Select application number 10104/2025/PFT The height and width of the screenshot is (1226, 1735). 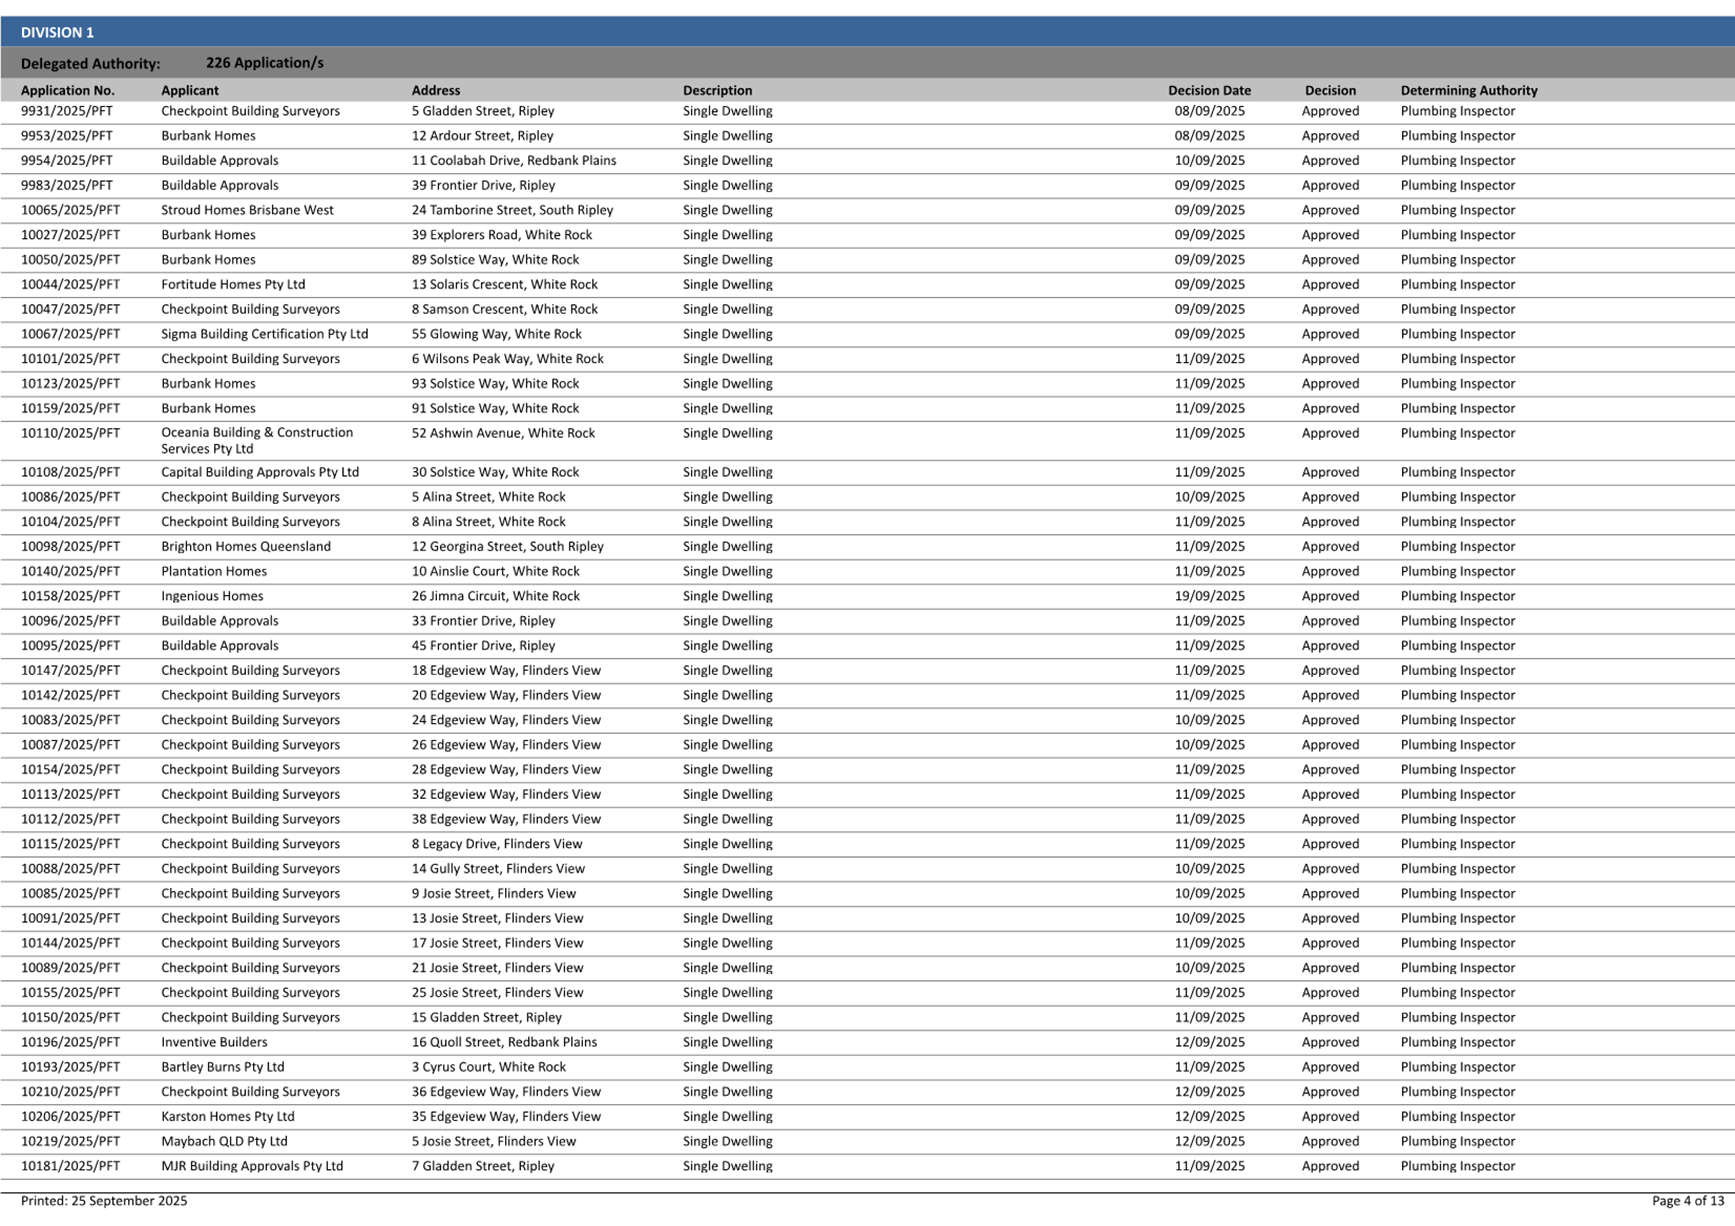(x=70, y=522)
